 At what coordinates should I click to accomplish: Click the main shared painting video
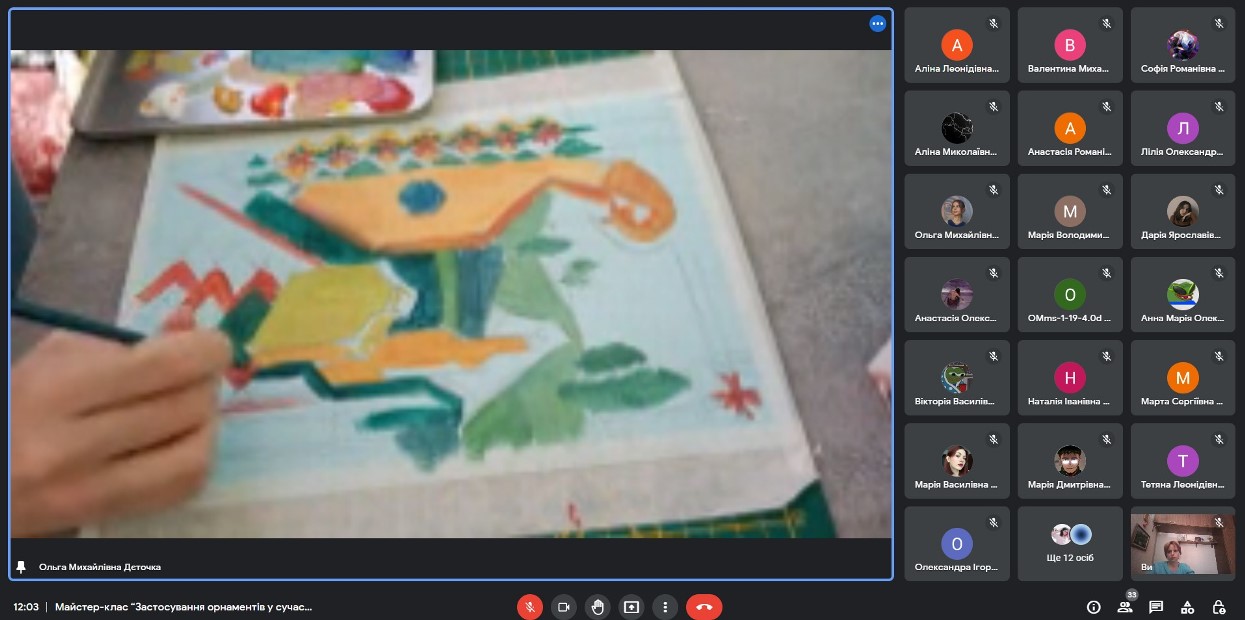(x=450, y=294)
